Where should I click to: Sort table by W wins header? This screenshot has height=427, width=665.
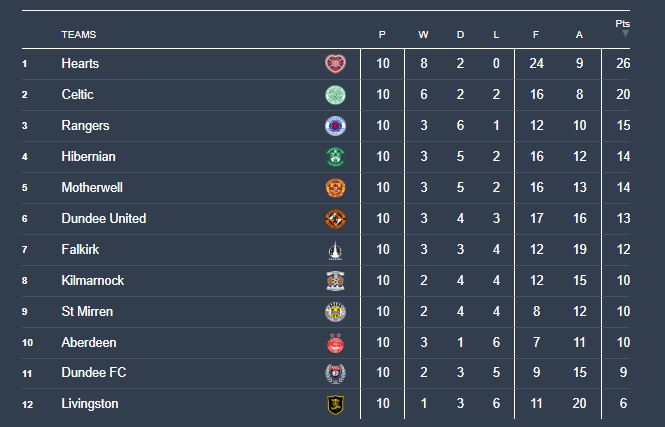tap(423, 35)
